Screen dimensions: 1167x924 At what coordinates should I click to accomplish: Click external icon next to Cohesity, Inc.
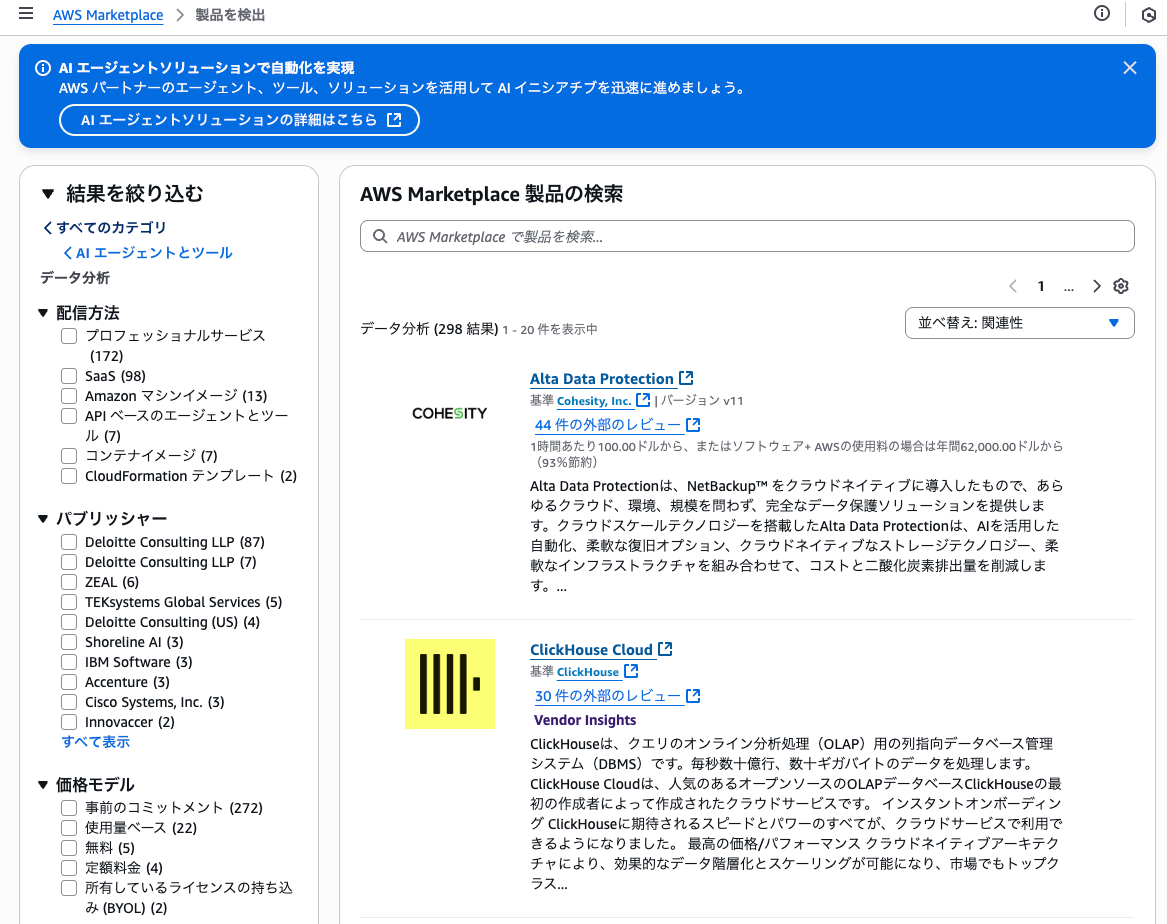643,400
